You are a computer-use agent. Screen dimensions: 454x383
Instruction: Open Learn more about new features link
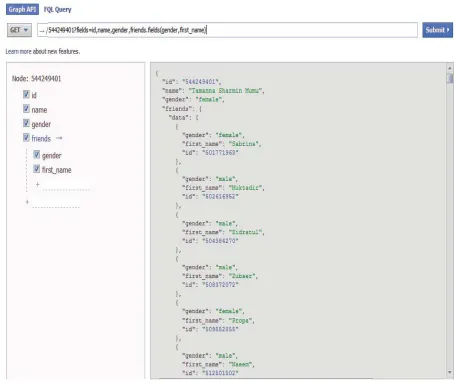[x=43, y=51]
